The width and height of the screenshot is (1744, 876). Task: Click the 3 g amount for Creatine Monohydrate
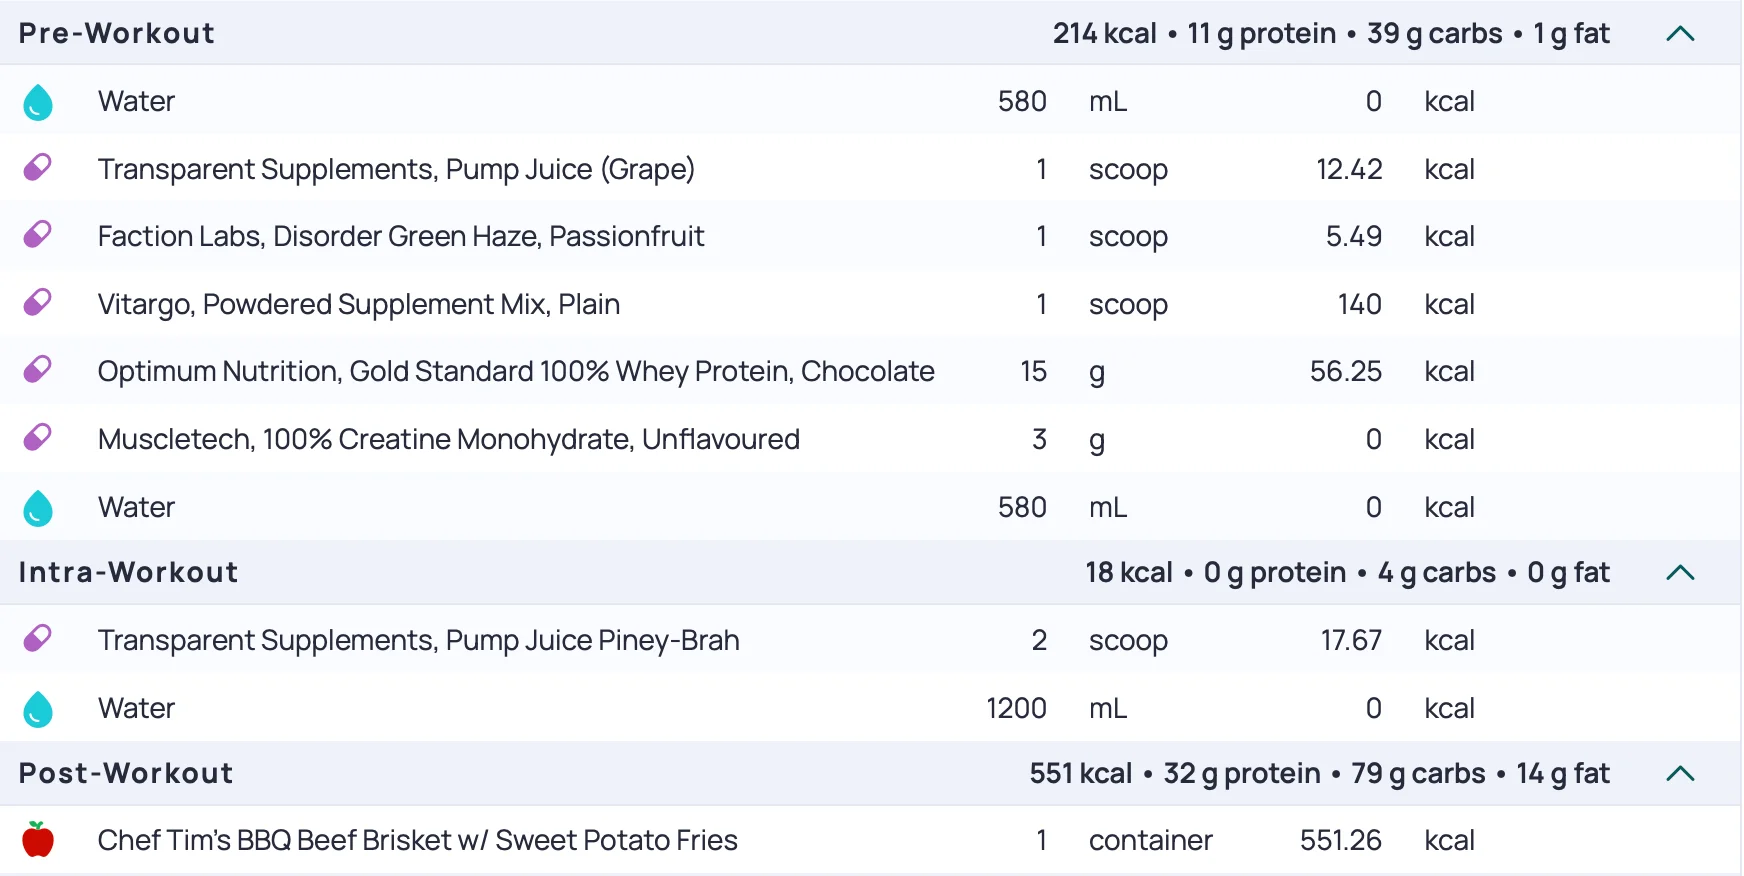pyautogui.click(x=1039, y=440)
